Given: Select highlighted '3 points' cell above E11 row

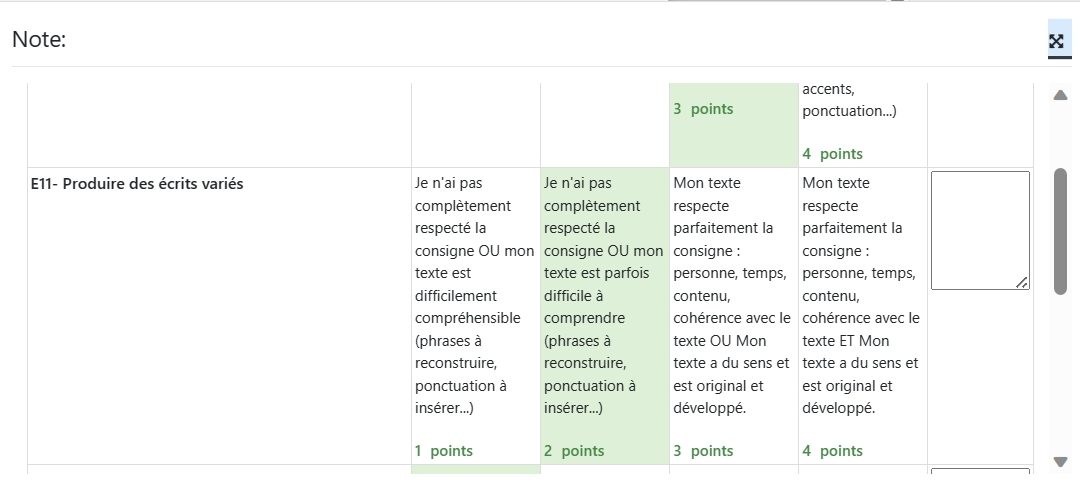Looking at the screenshot, I should pos(734,125).
